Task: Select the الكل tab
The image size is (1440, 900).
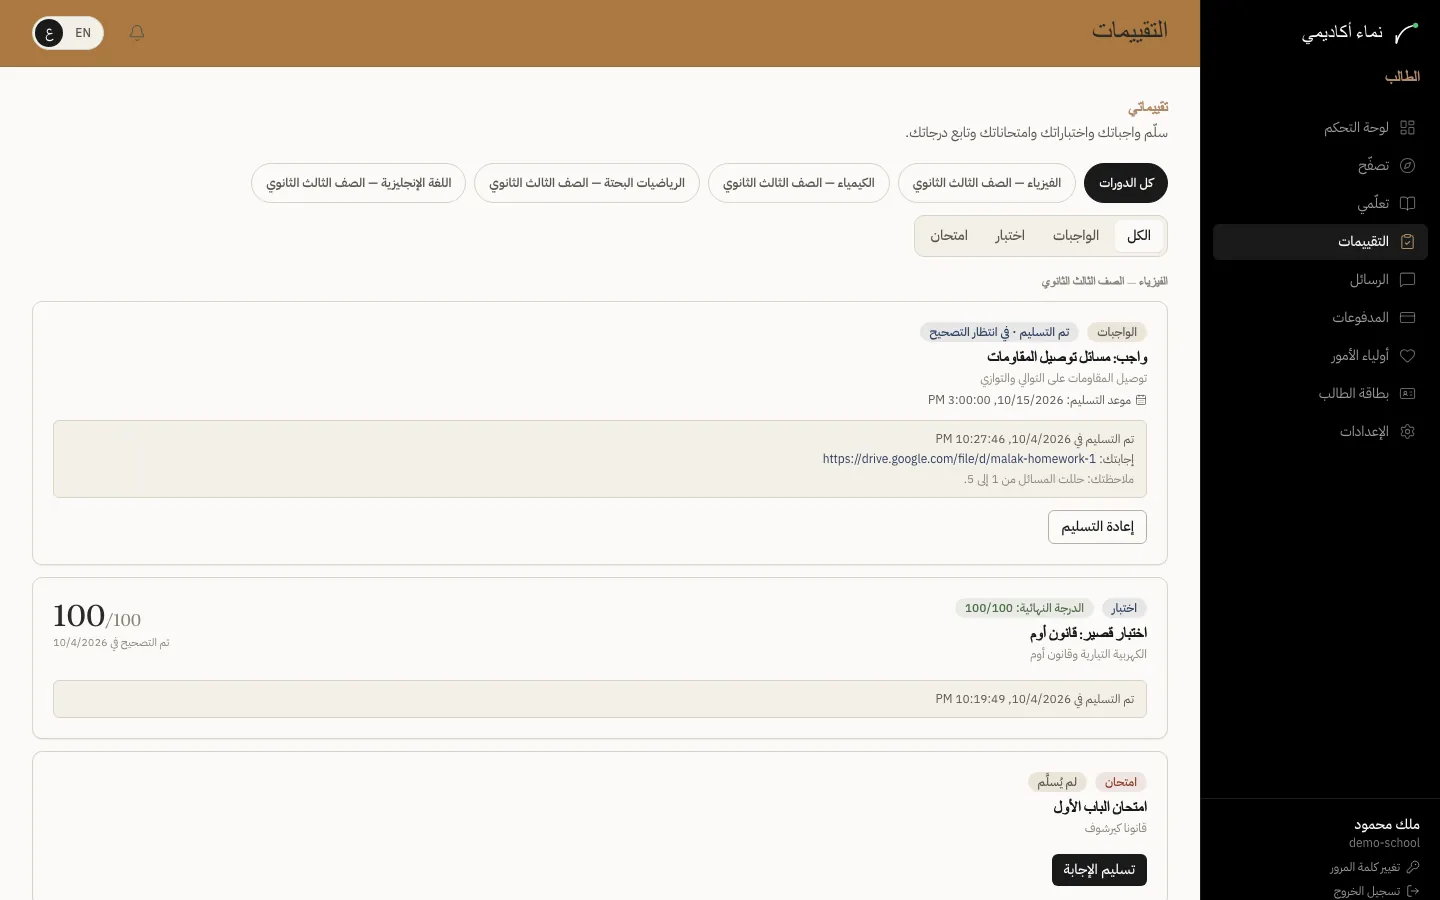Action: point(1139,236)
